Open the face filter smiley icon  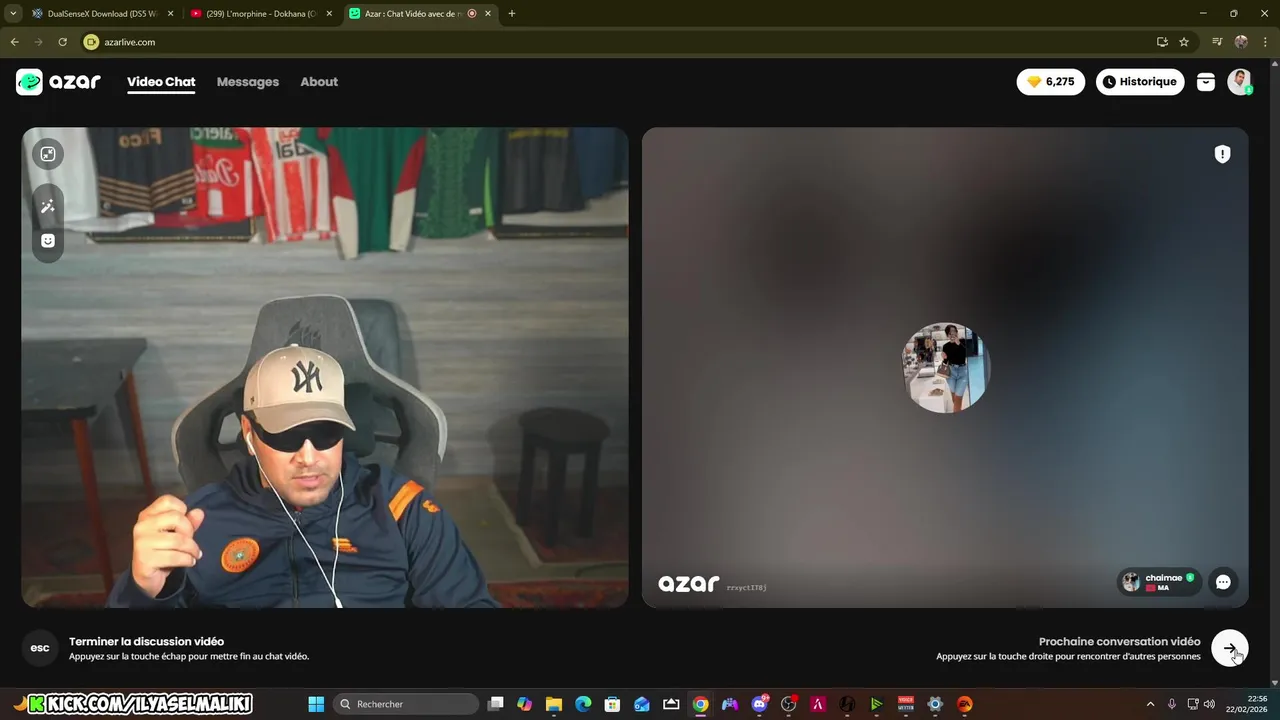tap(47, 241)
